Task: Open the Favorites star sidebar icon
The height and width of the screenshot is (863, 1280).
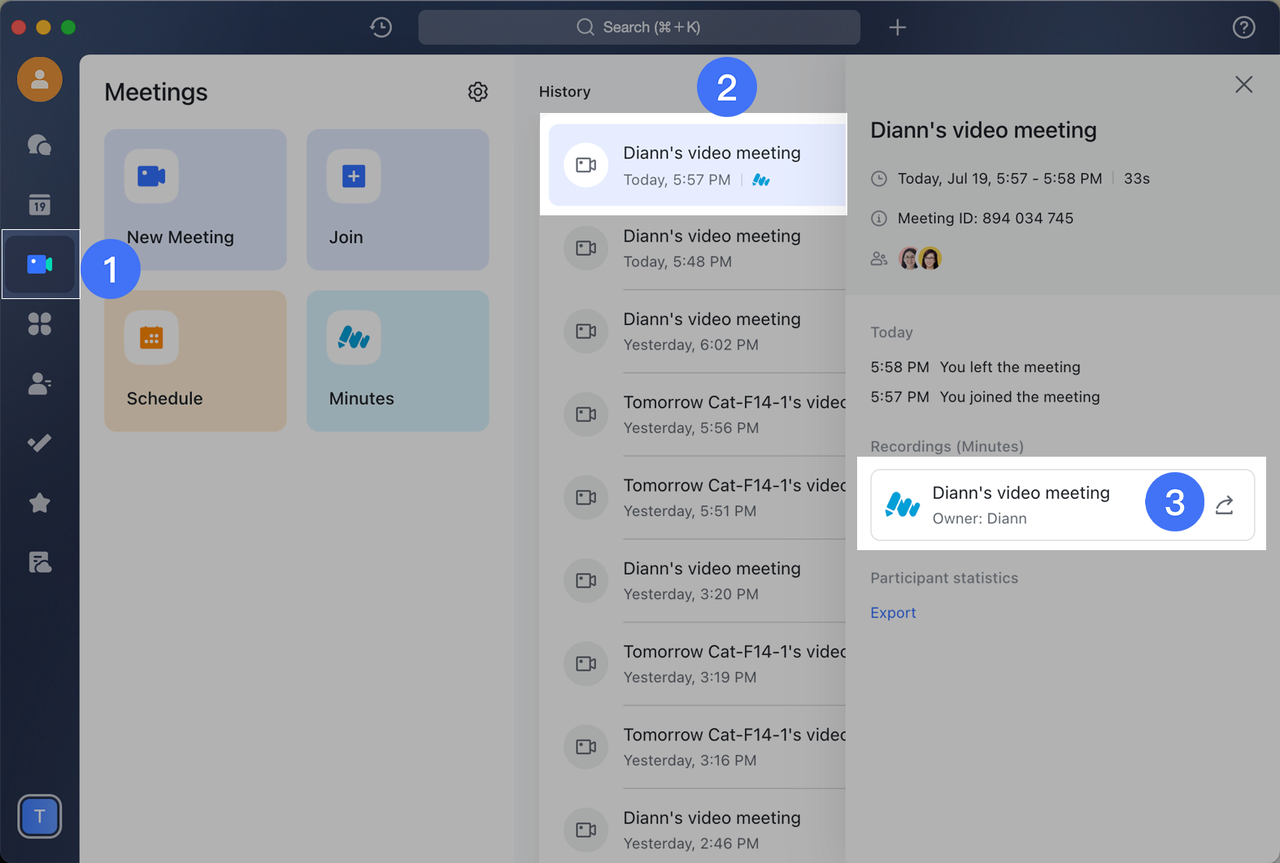Action: (x=40, y=502)
